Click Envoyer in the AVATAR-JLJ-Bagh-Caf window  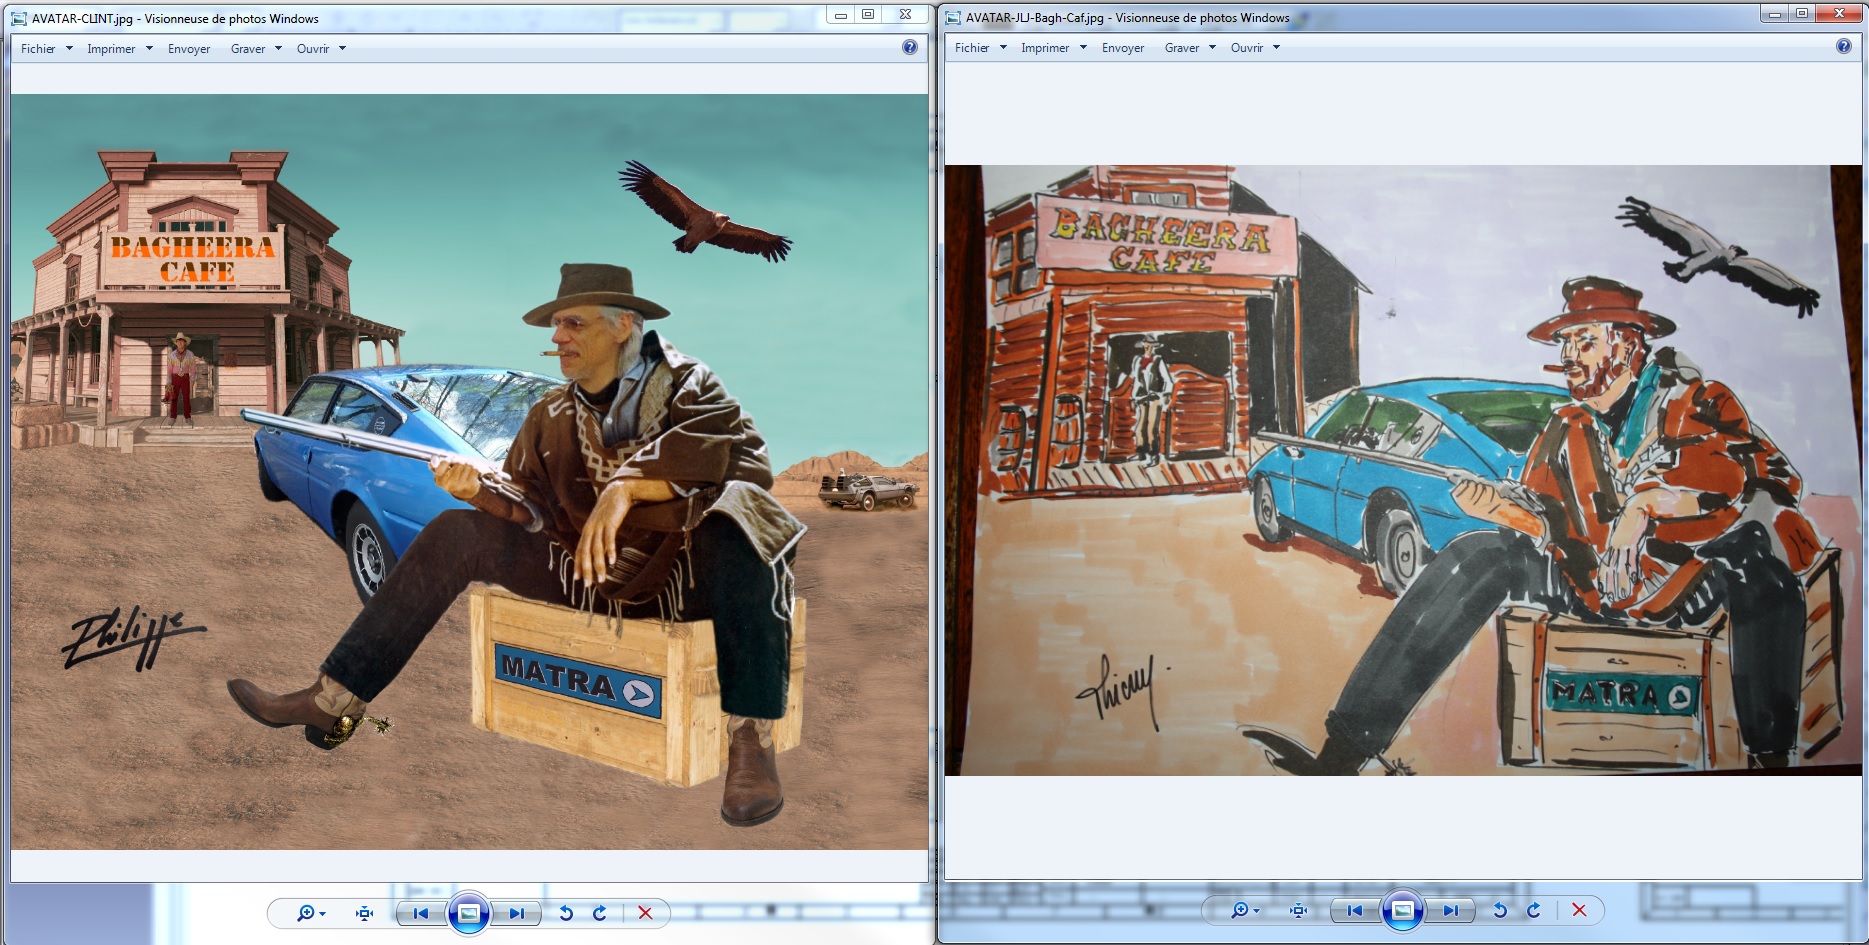coord(1123,48)
